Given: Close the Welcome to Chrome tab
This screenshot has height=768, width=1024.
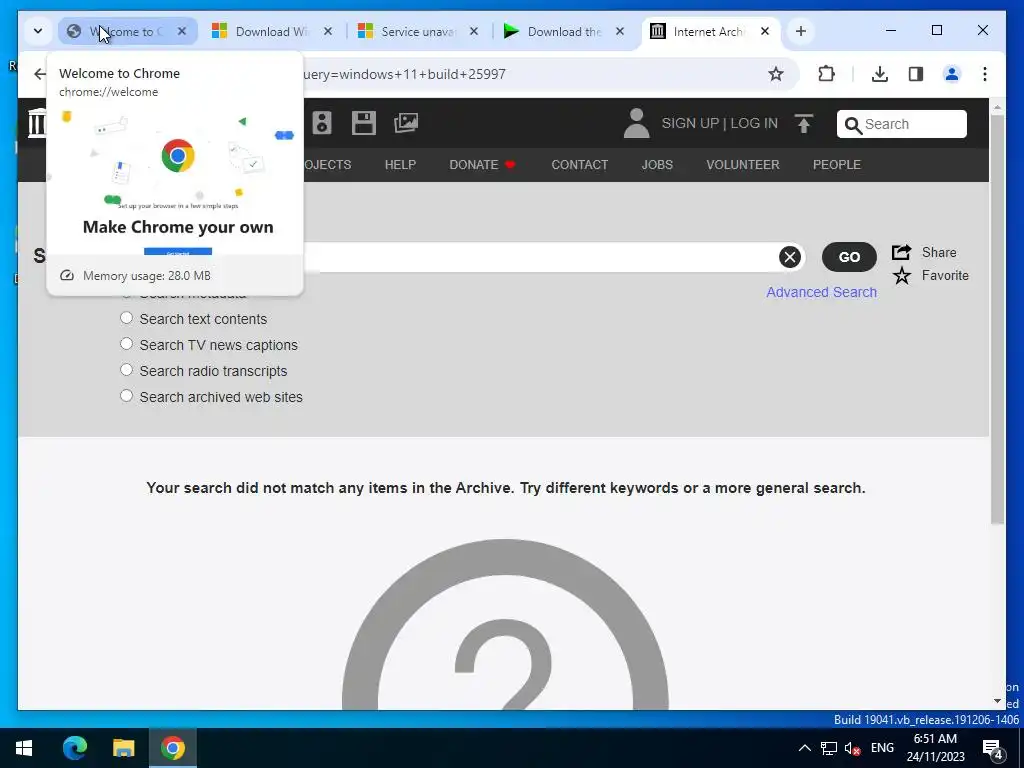Looking at the screenshot, I should point(182,31).
